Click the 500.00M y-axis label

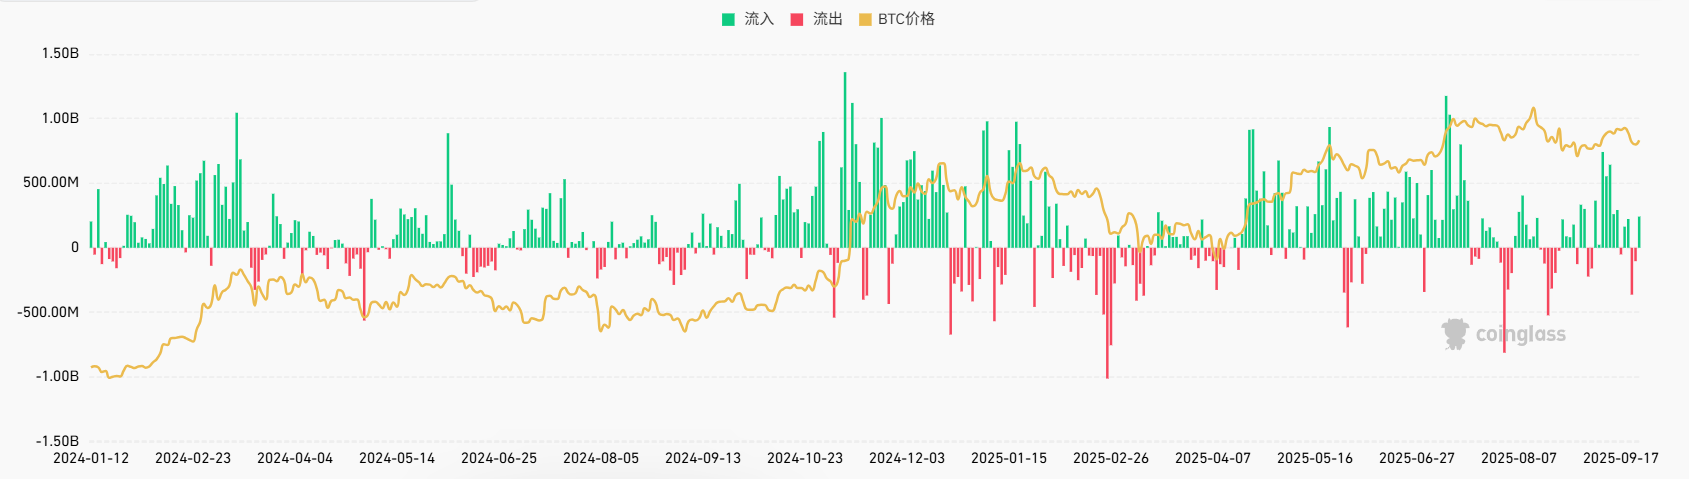point(51,182)
